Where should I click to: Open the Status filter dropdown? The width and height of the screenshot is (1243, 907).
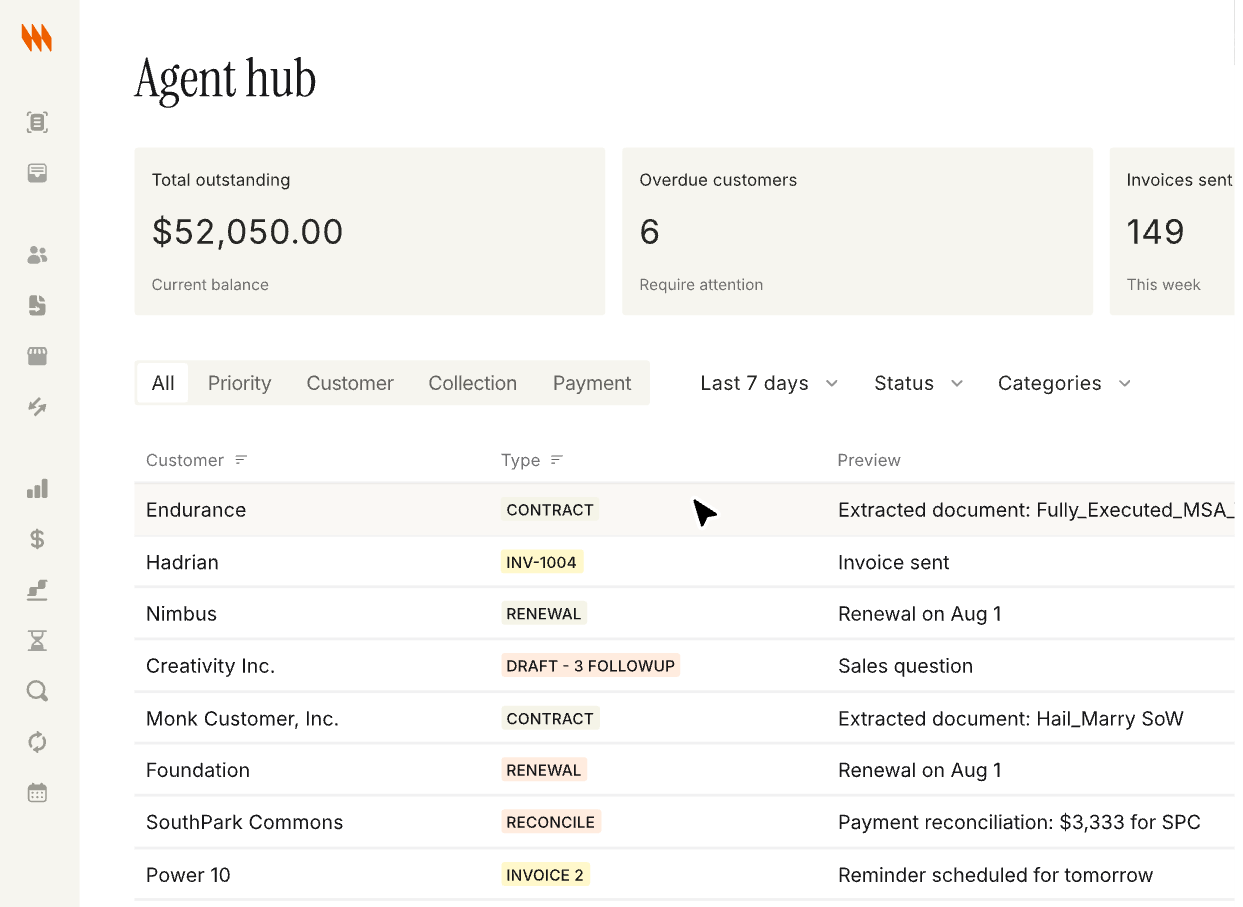pos(918,383)
